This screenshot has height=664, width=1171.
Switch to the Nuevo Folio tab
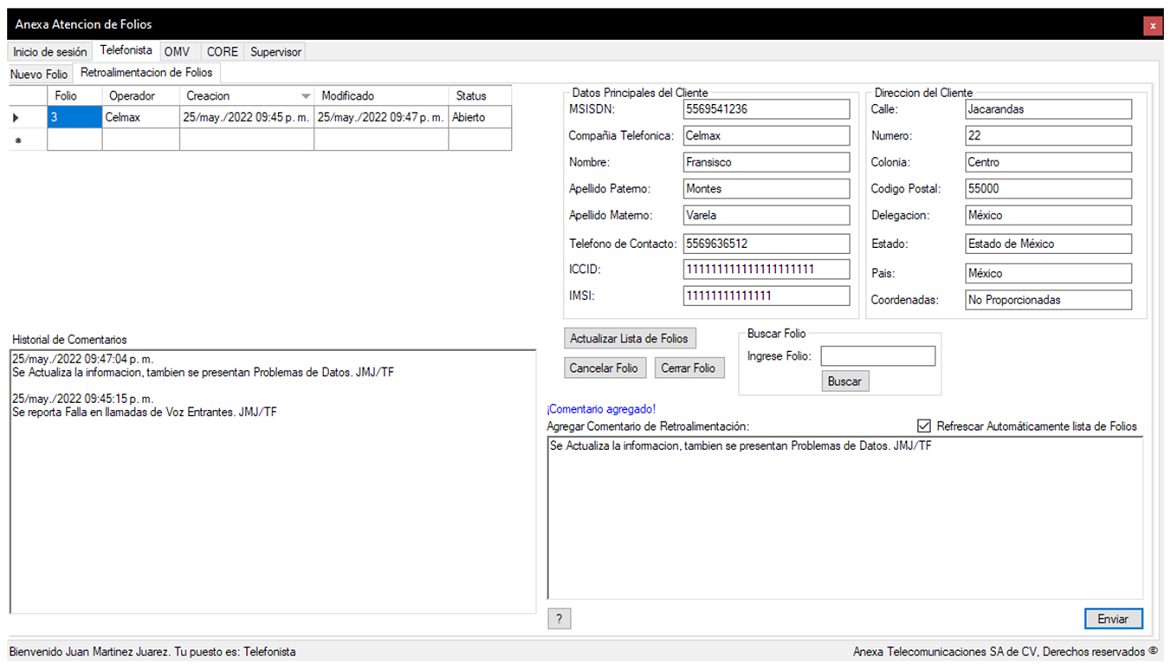pyautogui.click(x=39, y=74)
